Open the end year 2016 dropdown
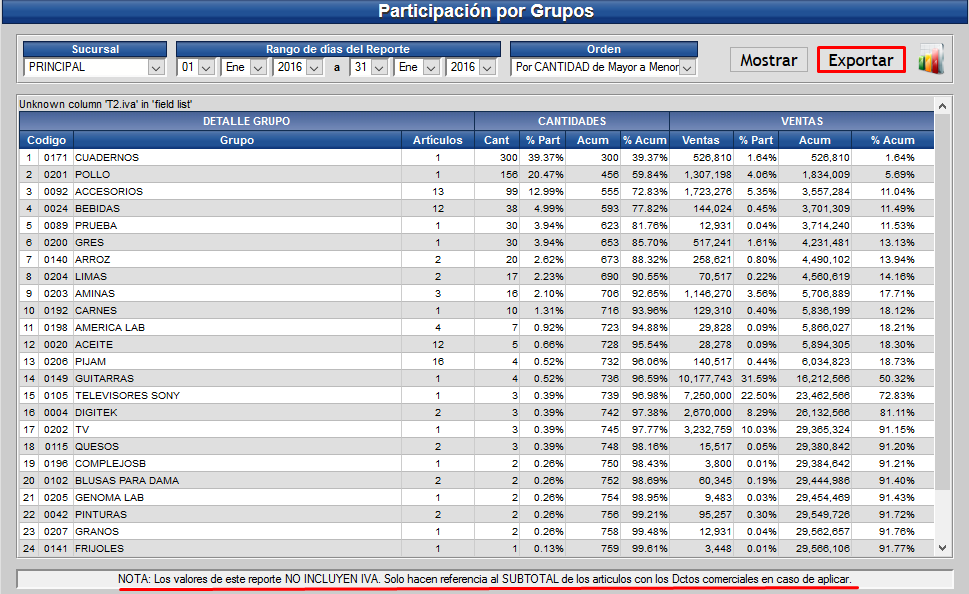The image size is (969, 594). (470, 67)
